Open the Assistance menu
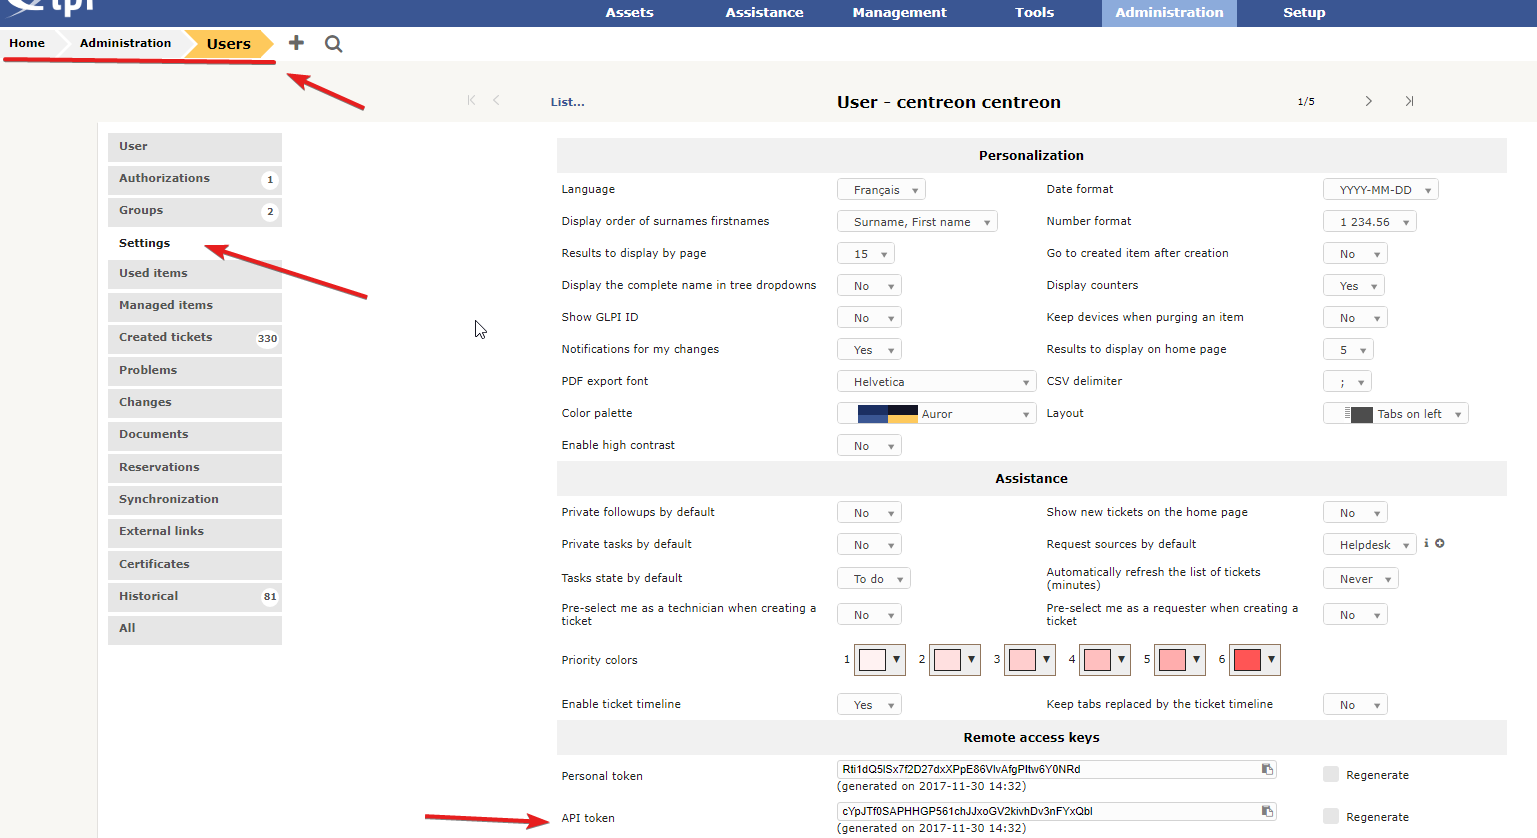The height and width of the screenshot is (838, 1537). 764,13
